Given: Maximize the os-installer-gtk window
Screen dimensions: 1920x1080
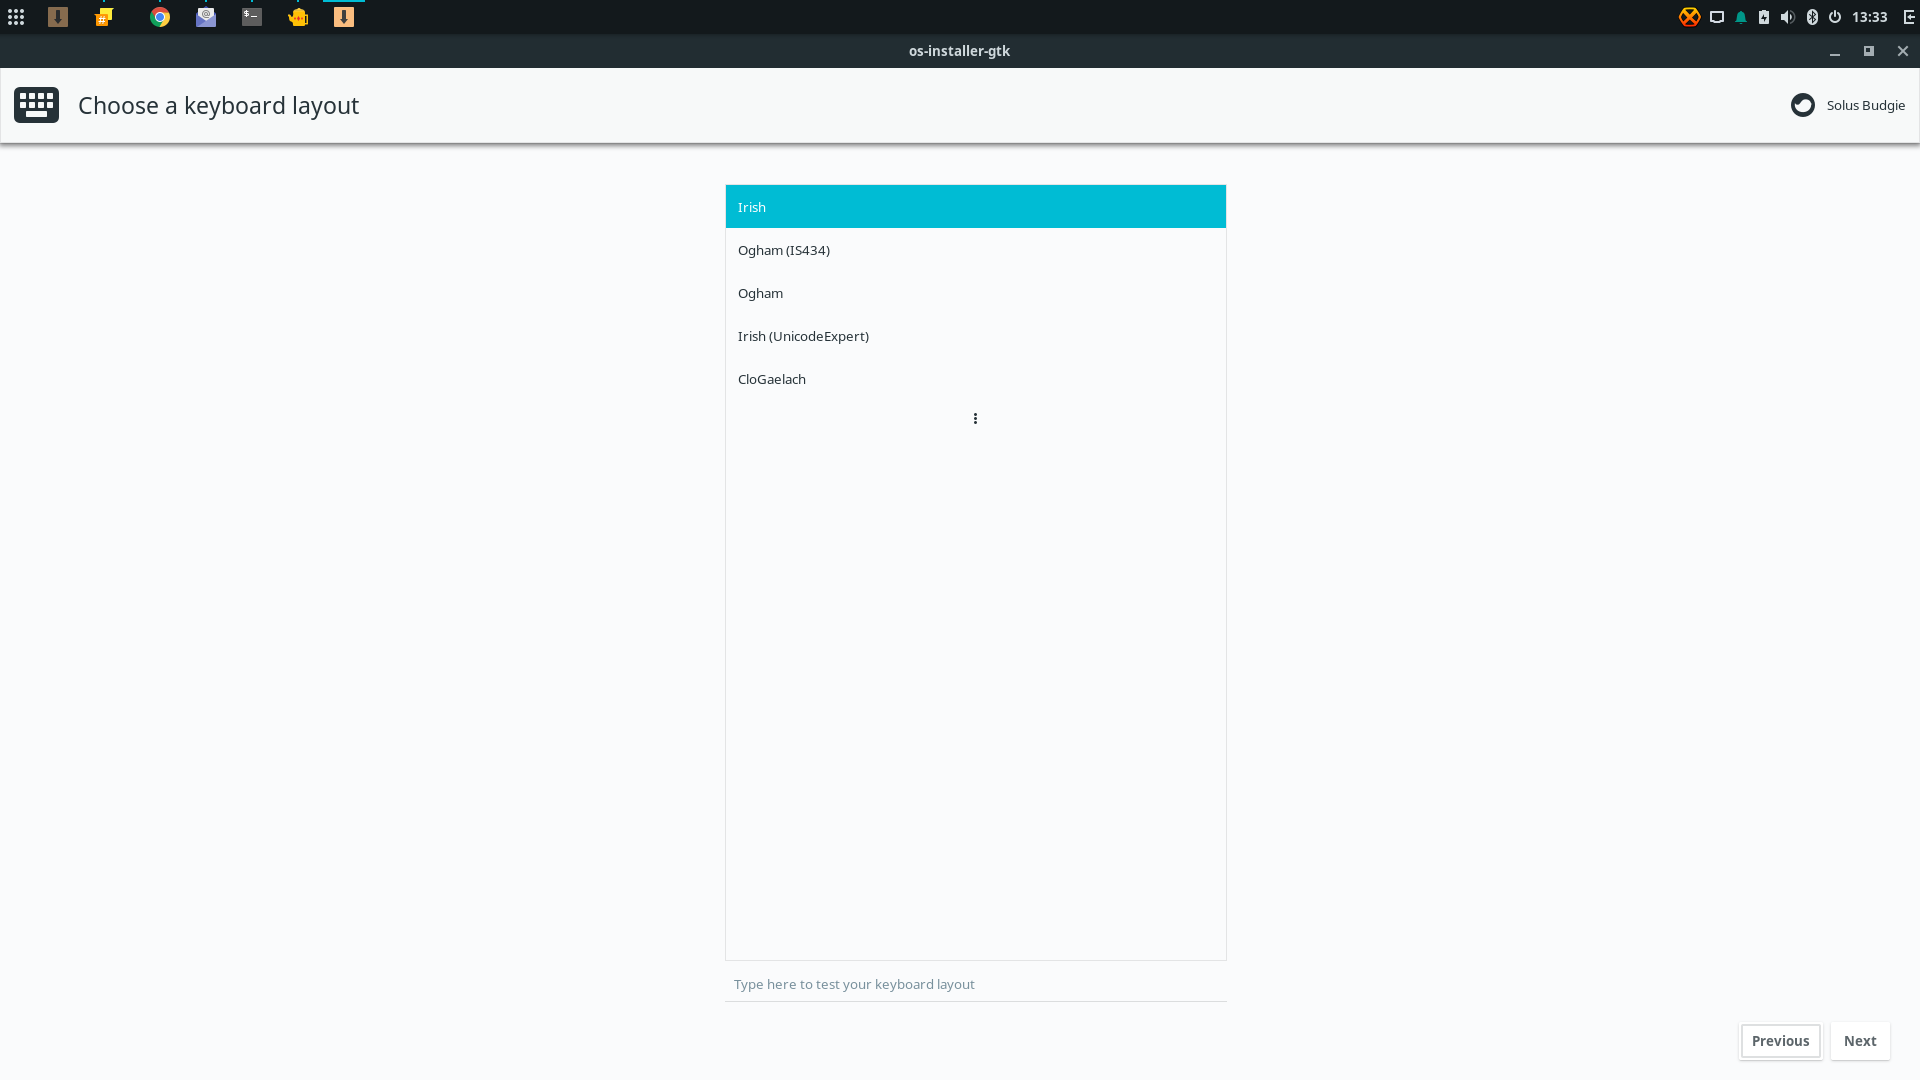Looking at the screenshot, I should (x=1869, y=51).
